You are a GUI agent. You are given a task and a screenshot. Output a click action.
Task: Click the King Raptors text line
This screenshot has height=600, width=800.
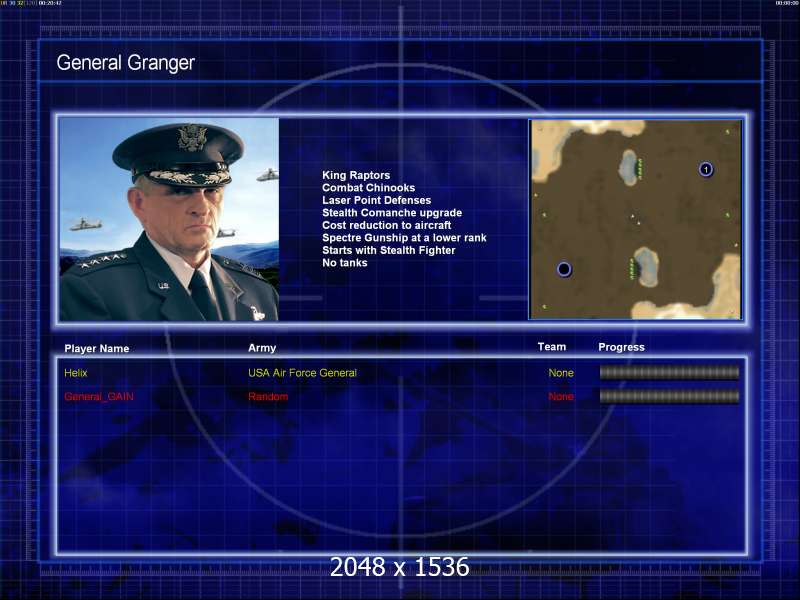click(x=356, y=176)
